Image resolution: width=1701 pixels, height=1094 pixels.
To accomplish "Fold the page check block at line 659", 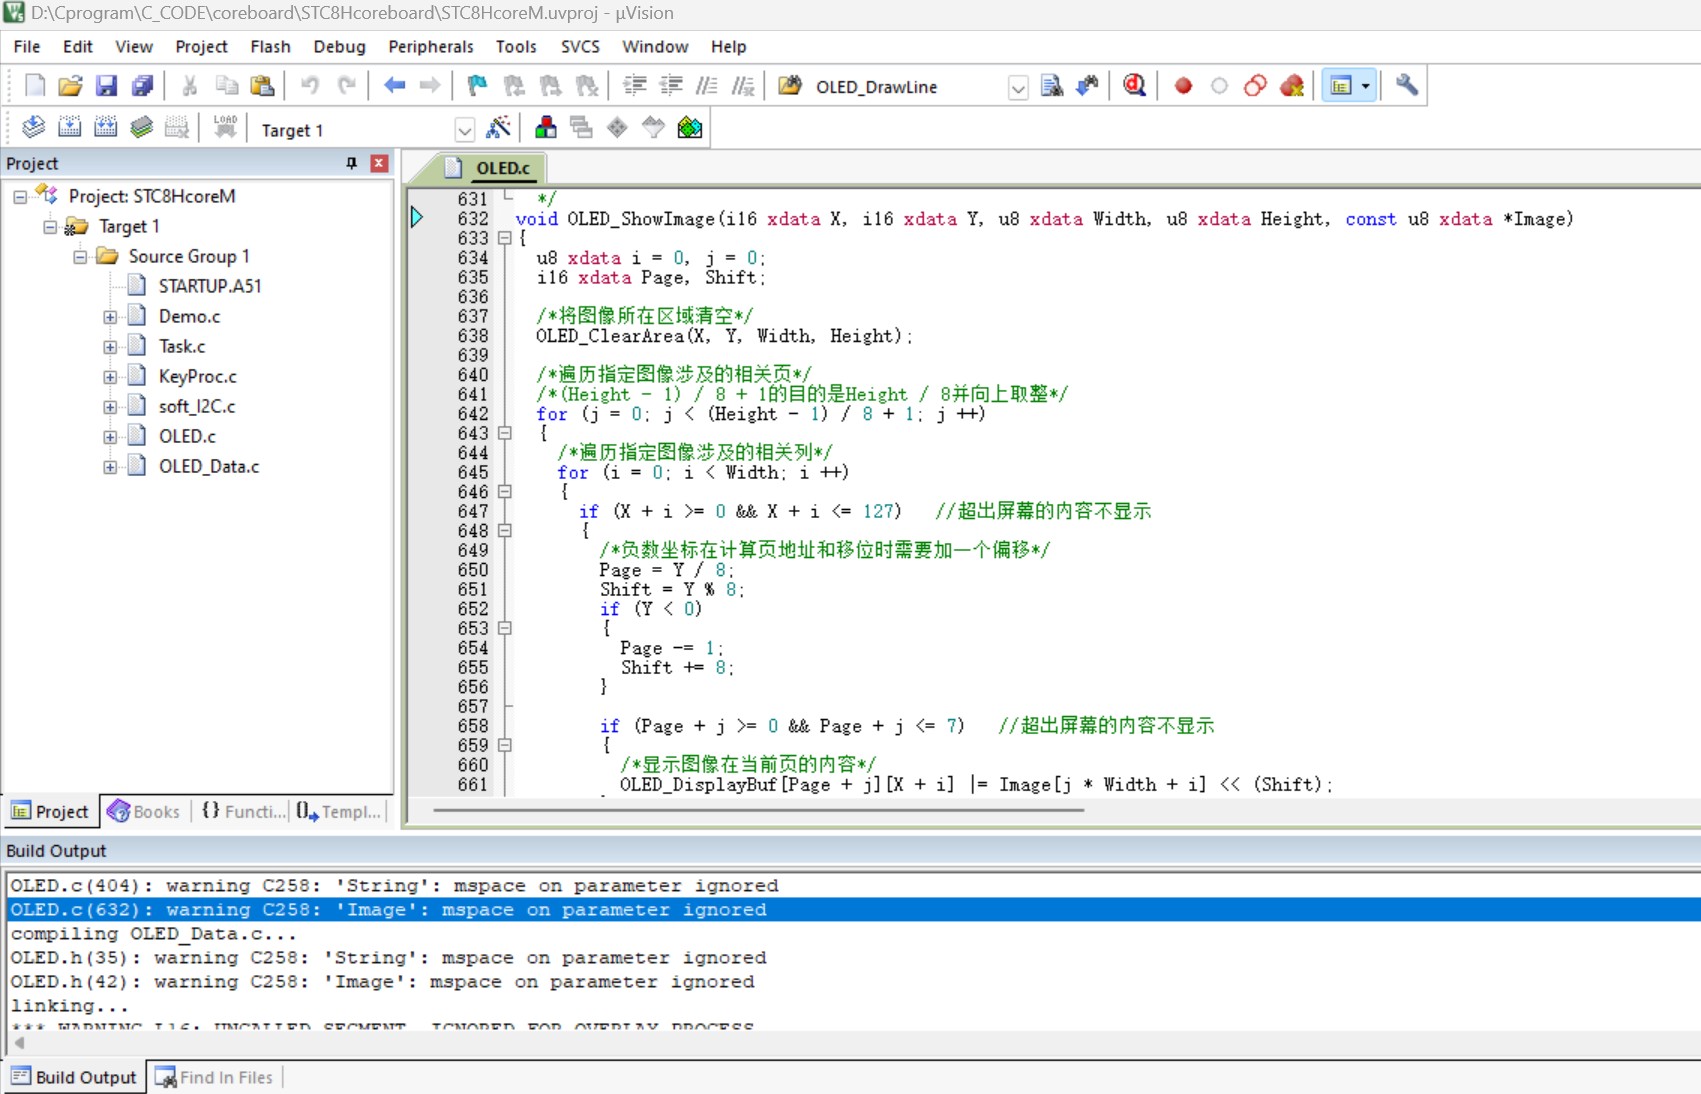I will click(505, 745).
